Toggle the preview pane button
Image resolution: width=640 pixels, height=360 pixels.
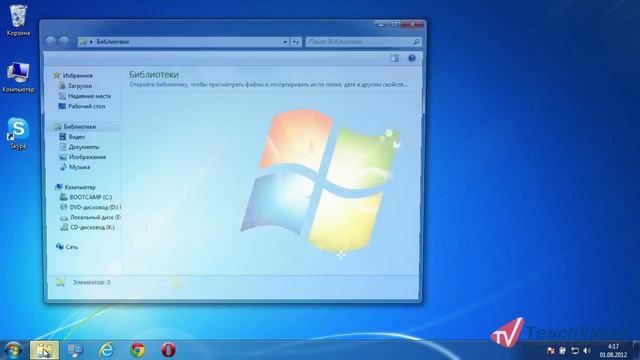(394, 58)
